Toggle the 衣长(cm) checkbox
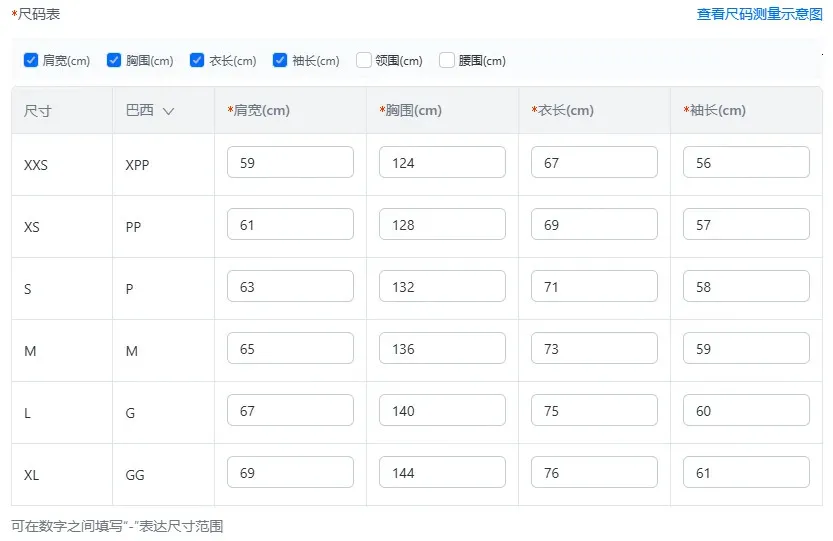 (197, 61)
